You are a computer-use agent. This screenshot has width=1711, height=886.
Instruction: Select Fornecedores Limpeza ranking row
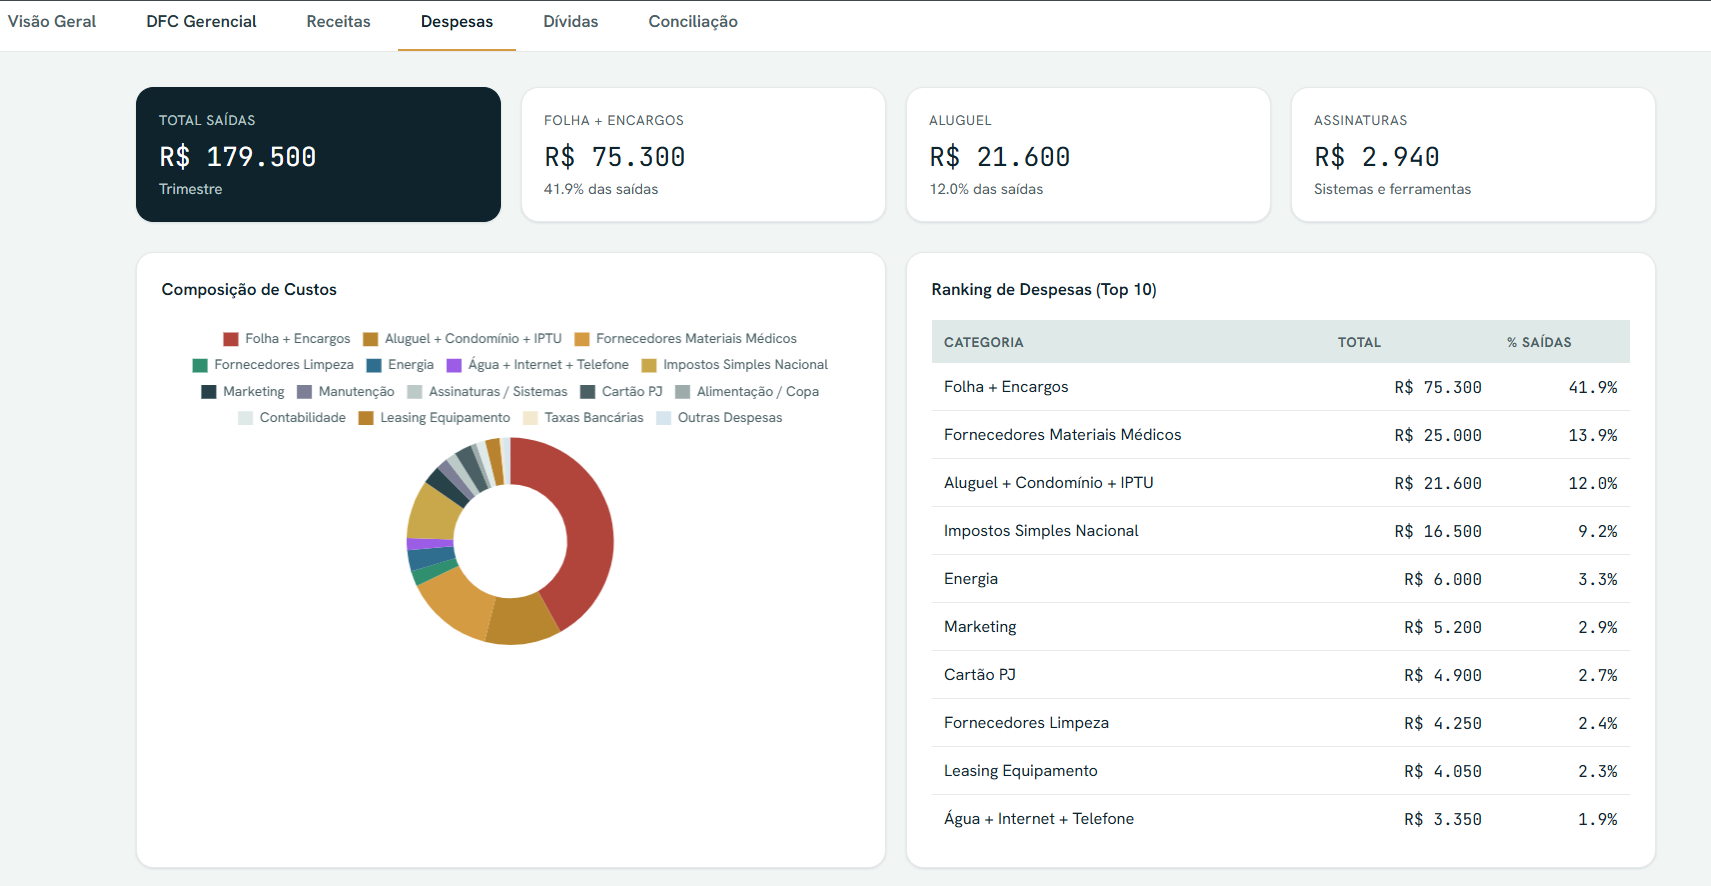click(x=1280, y=723)
